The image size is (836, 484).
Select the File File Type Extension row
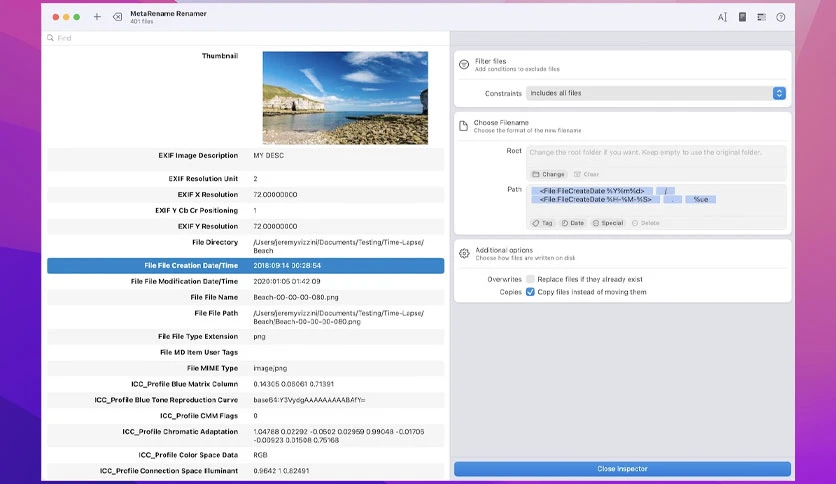tap(245, 336)
